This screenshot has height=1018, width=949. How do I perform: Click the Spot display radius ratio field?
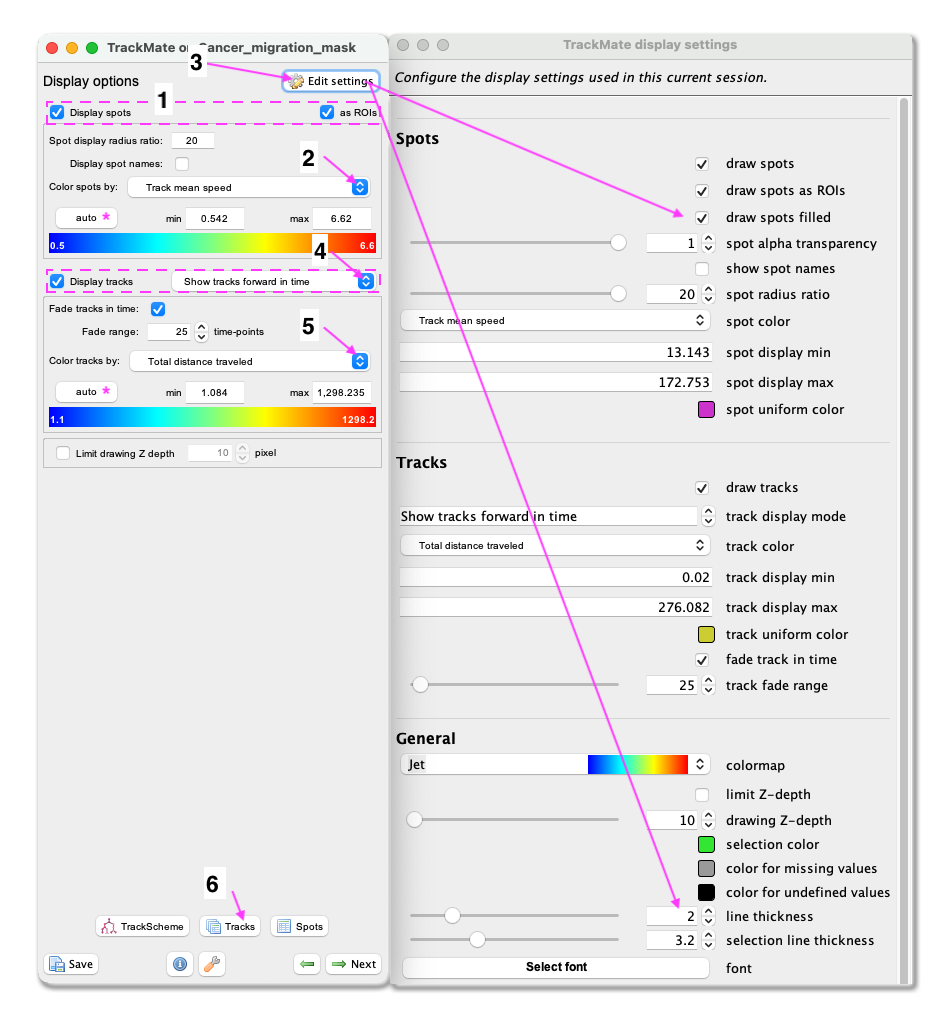coord(193,141)
